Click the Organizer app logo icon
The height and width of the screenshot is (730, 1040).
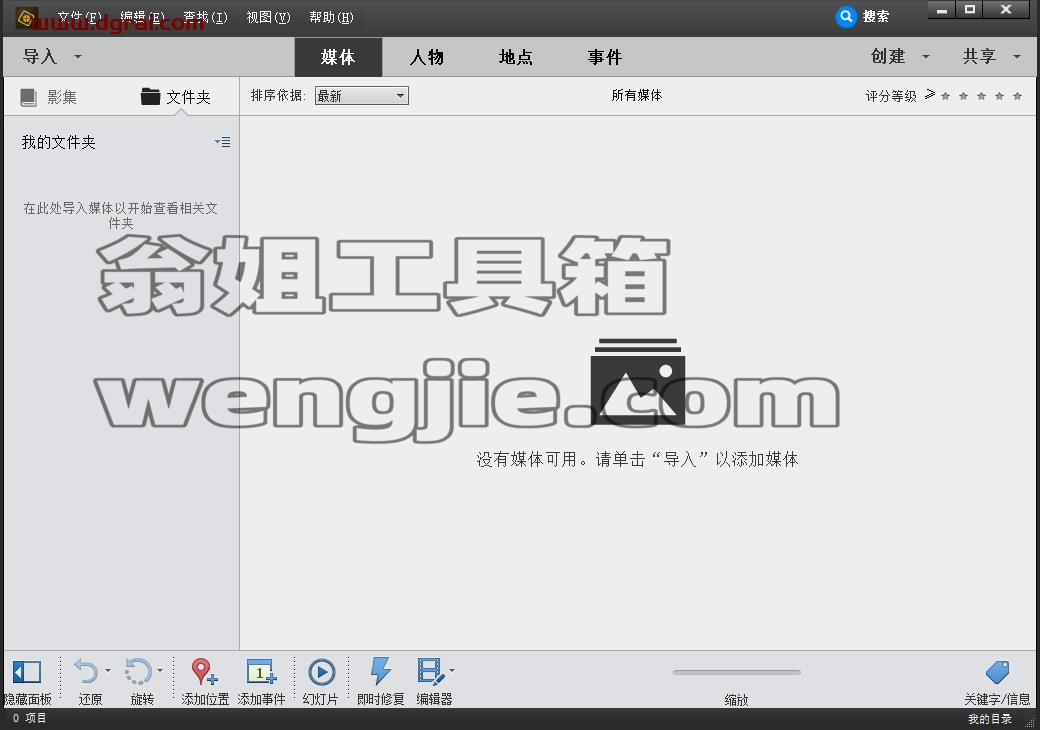(x=27, y=17)
